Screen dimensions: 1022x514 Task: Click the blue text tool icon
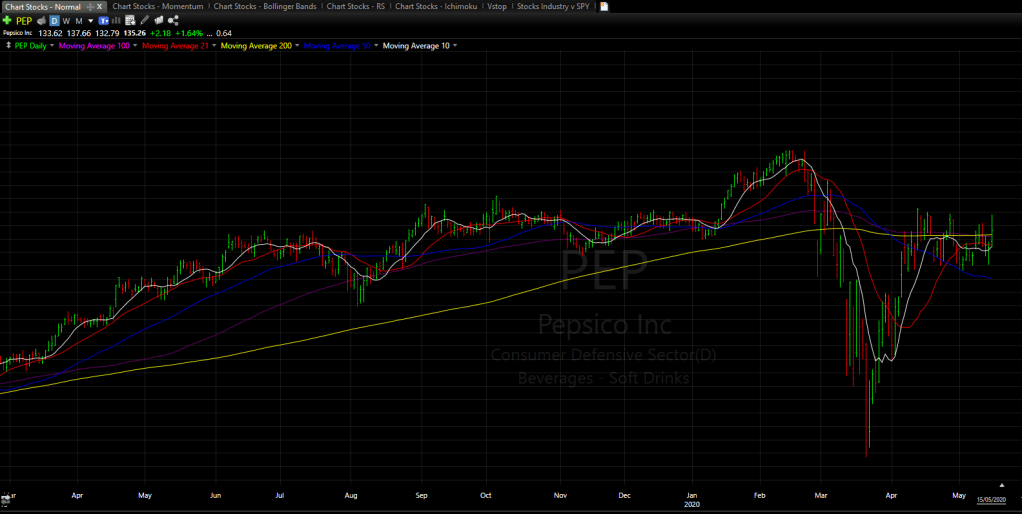[103, 20]
